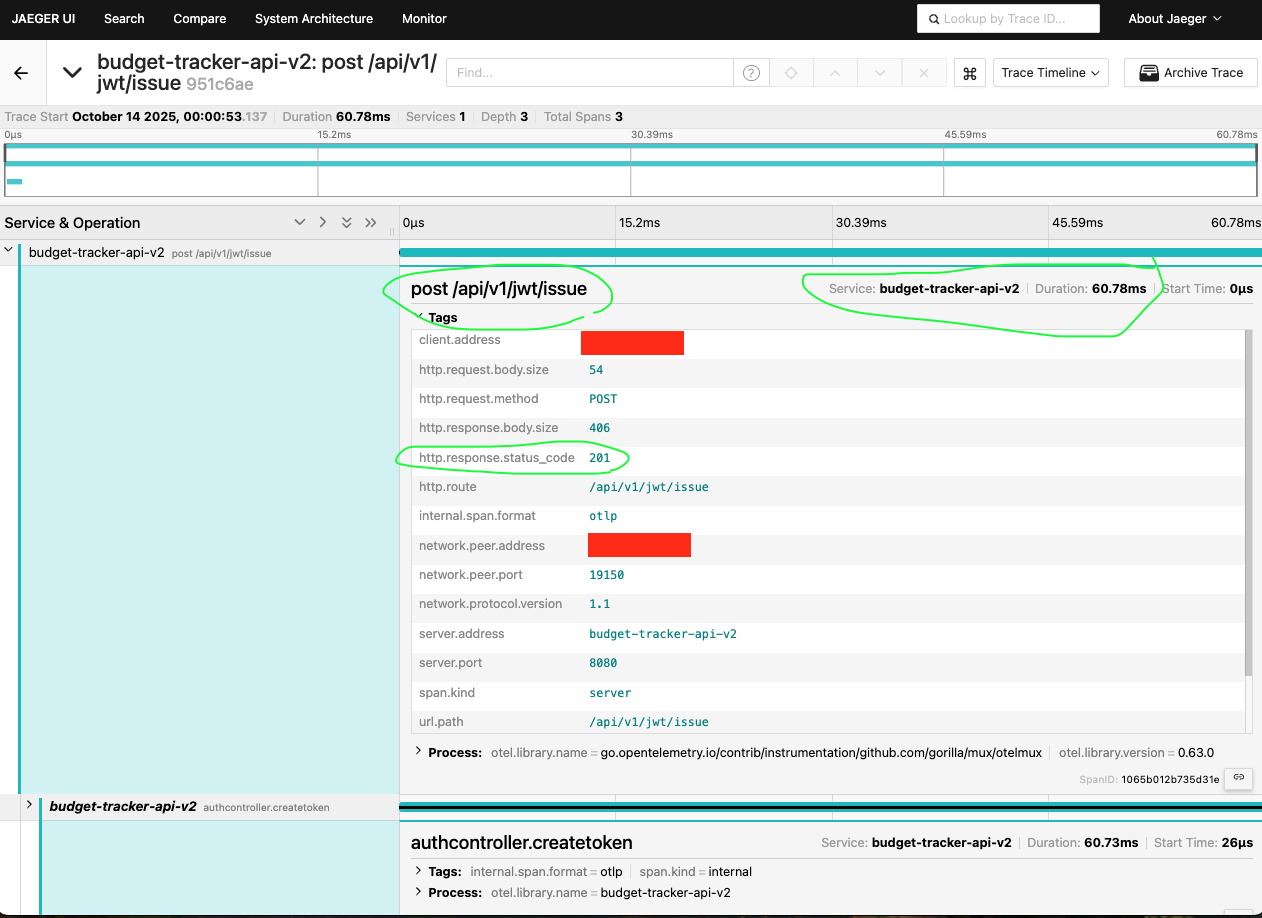This screenshot has height=918, width=1262.
Task: Open the Compare page in navbar
Action: tap(199, 18)
